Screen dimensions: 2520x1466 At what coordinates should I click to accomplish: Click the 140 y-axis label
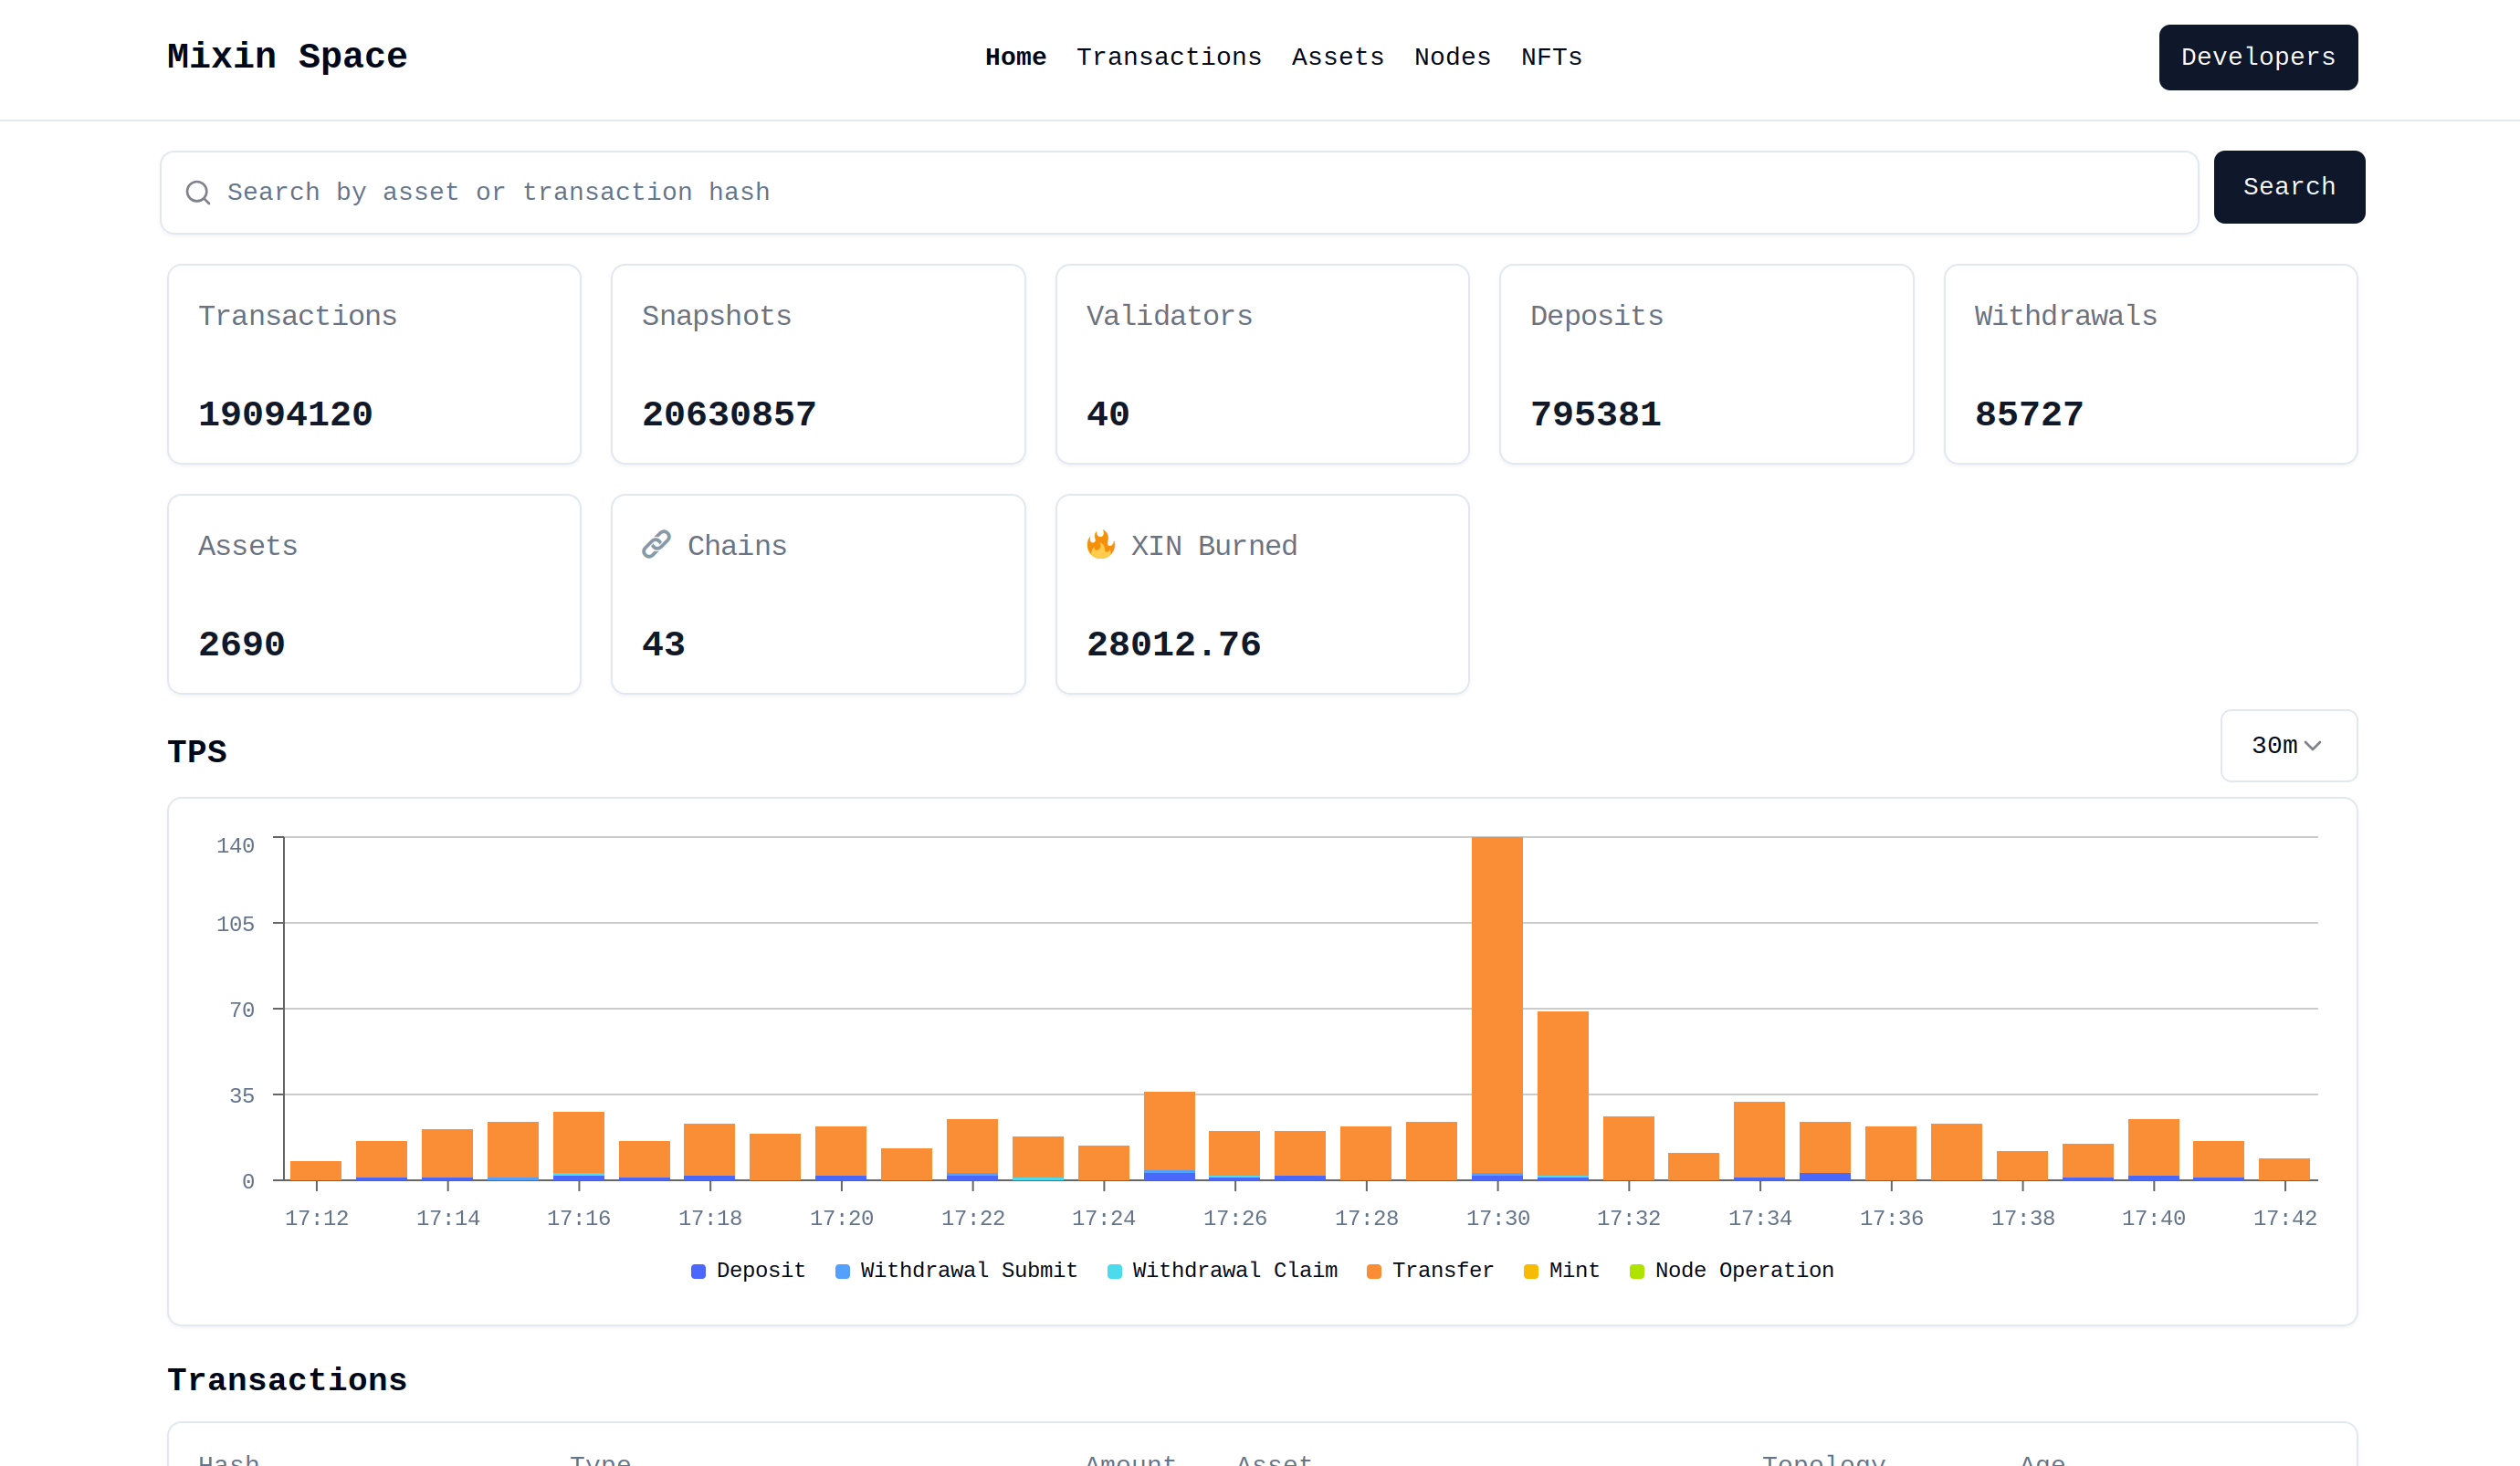(235, 846)
